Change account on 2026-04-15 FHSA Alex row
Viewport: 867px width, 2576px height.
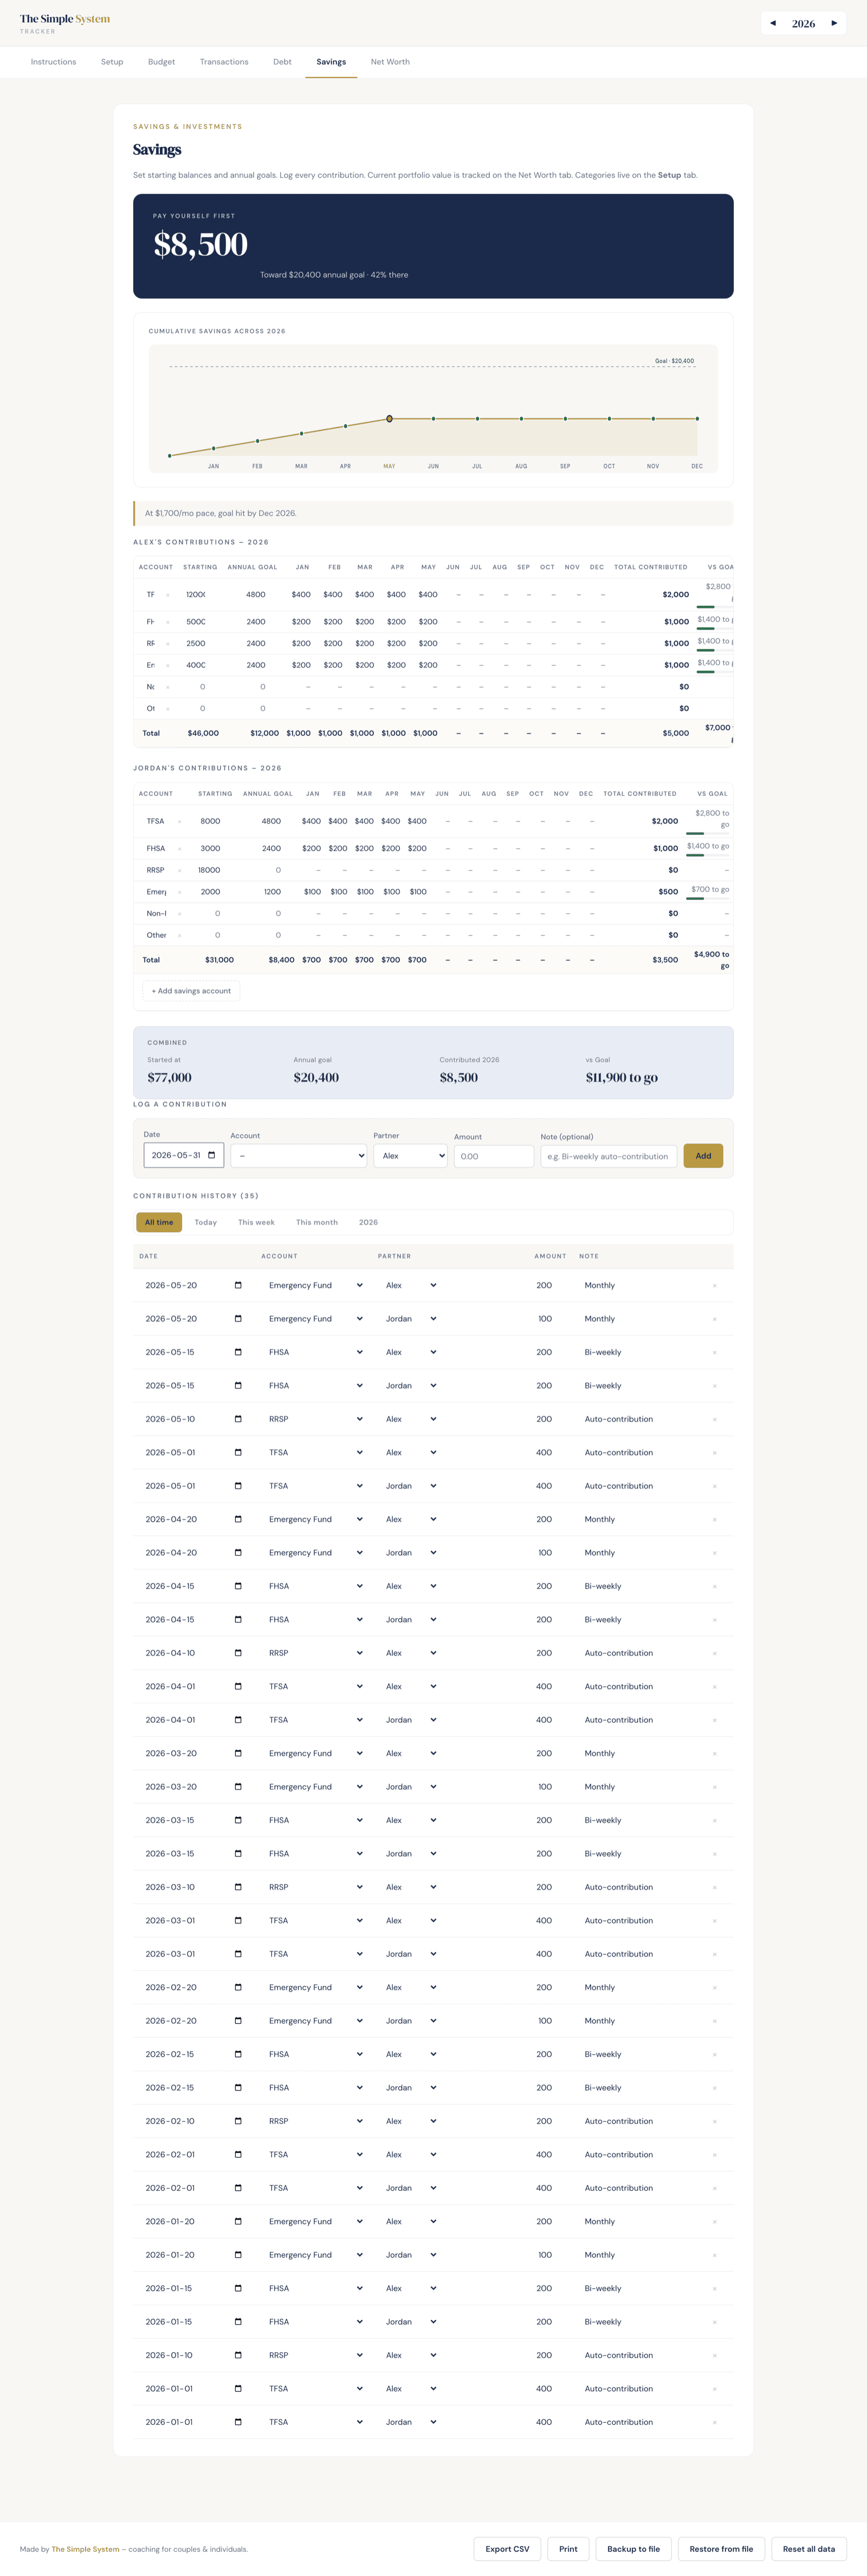pos(315,1586)
